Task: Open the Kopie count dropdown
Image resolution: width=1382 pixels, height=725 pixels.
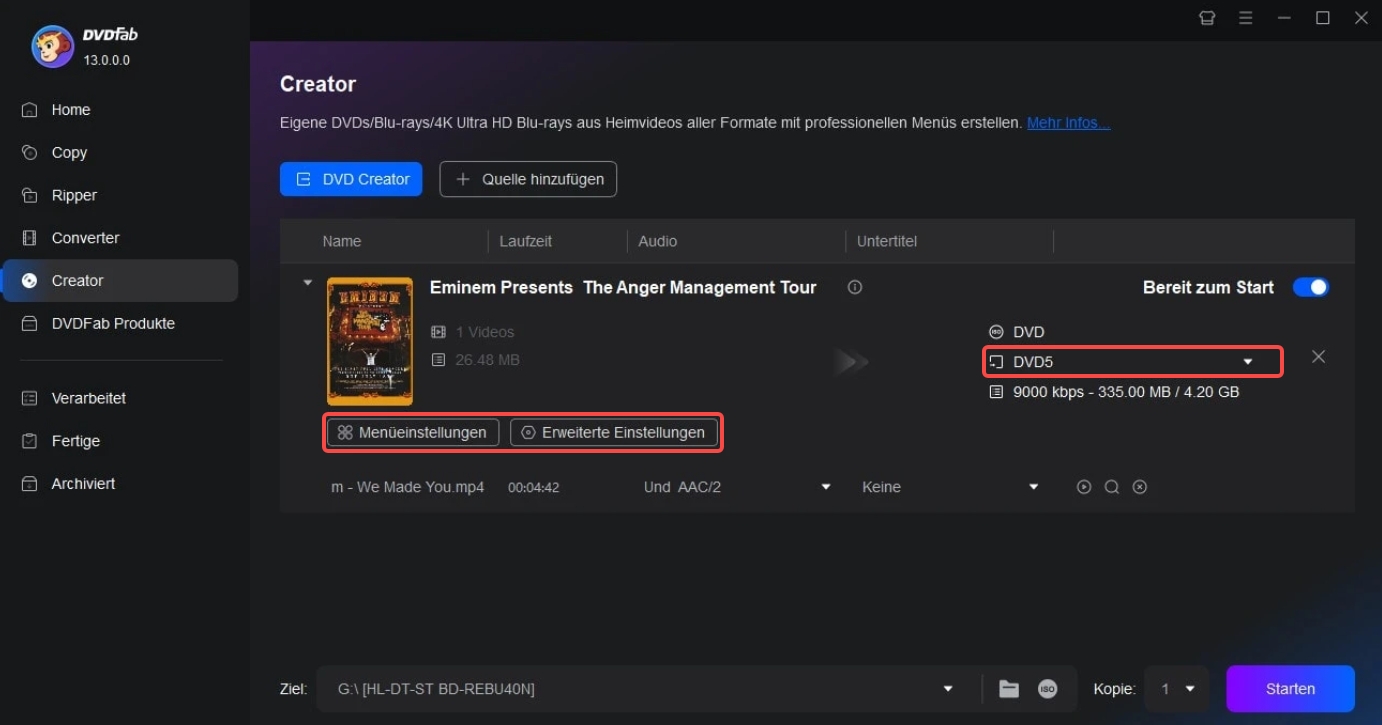Action: (x=1177, y=689)
